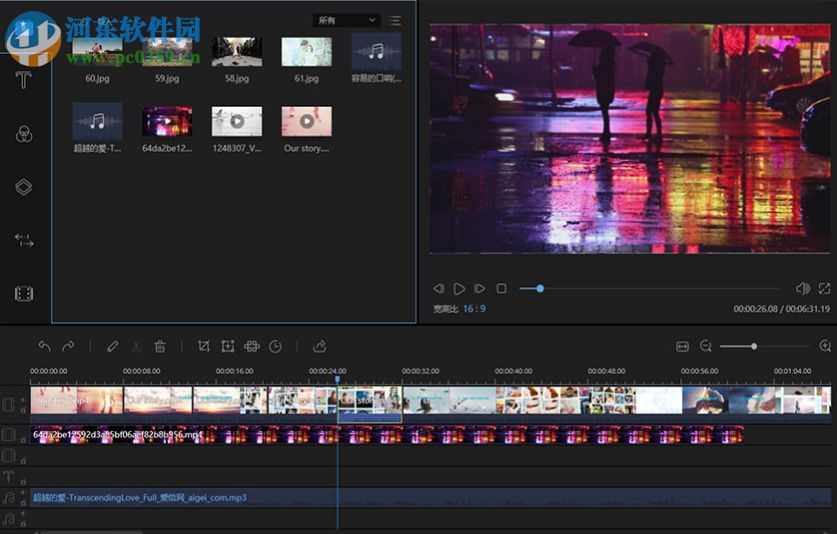Open the Filters panel with three-circles icon

24,134
